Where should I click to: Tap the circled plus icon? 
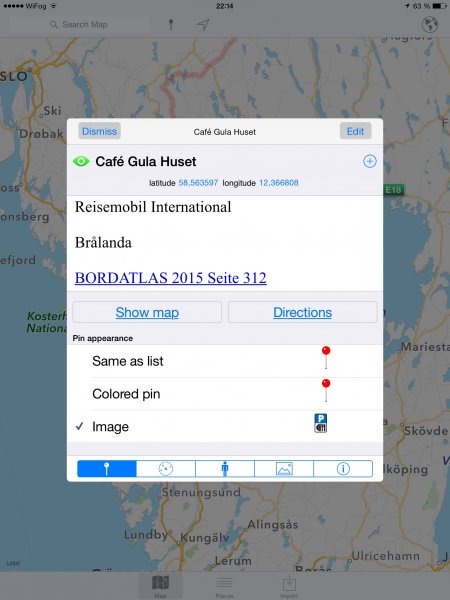369,161
